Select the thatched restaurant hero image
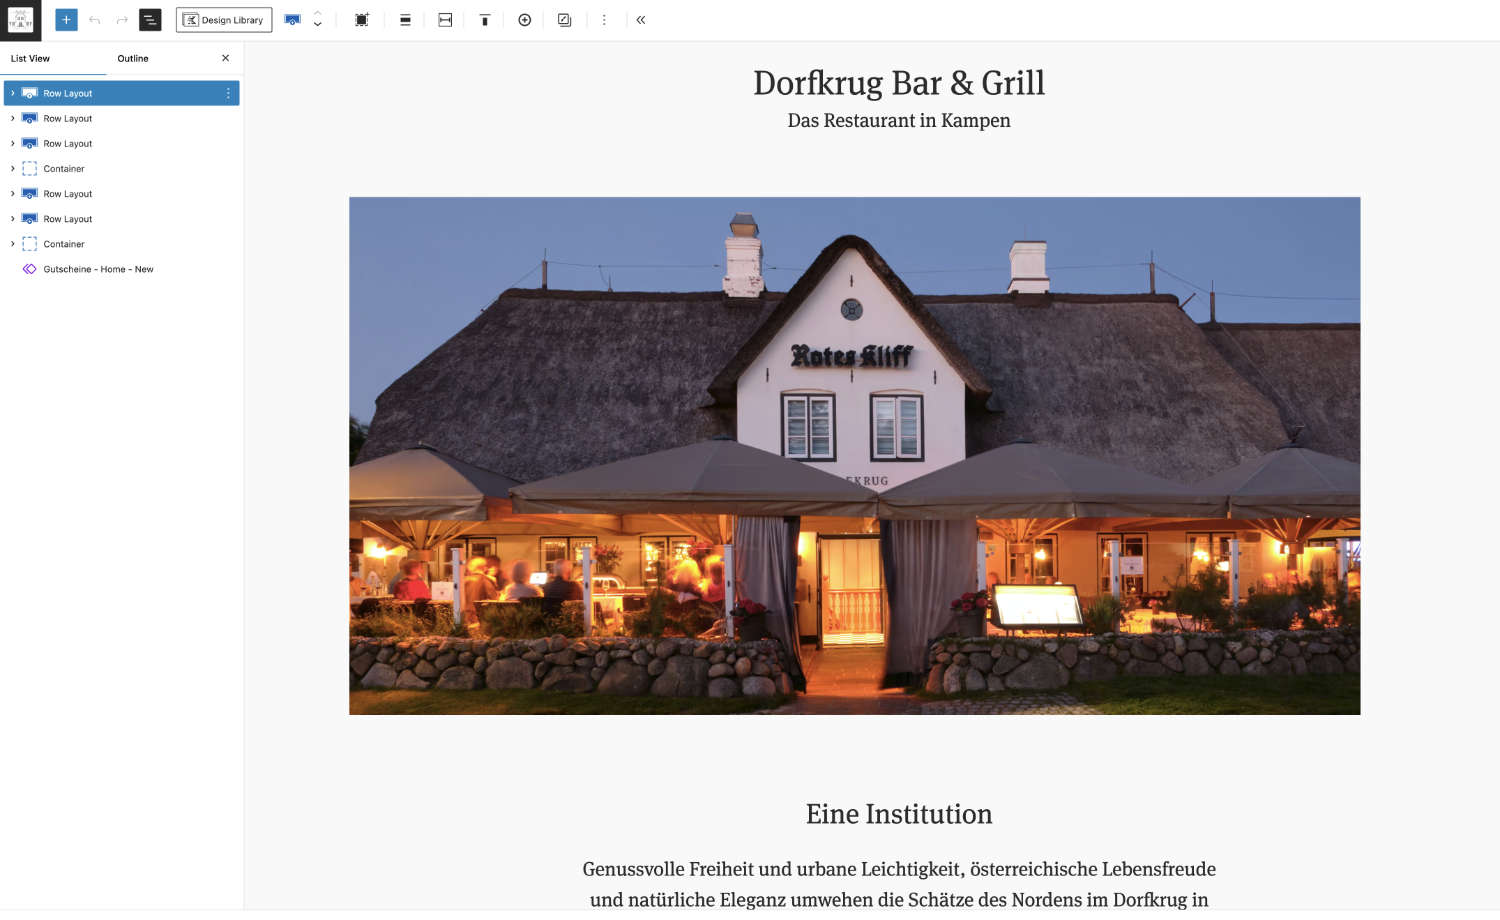This screenshot has height=920, width=1500. pyautogui.click(x=854, y=456)
